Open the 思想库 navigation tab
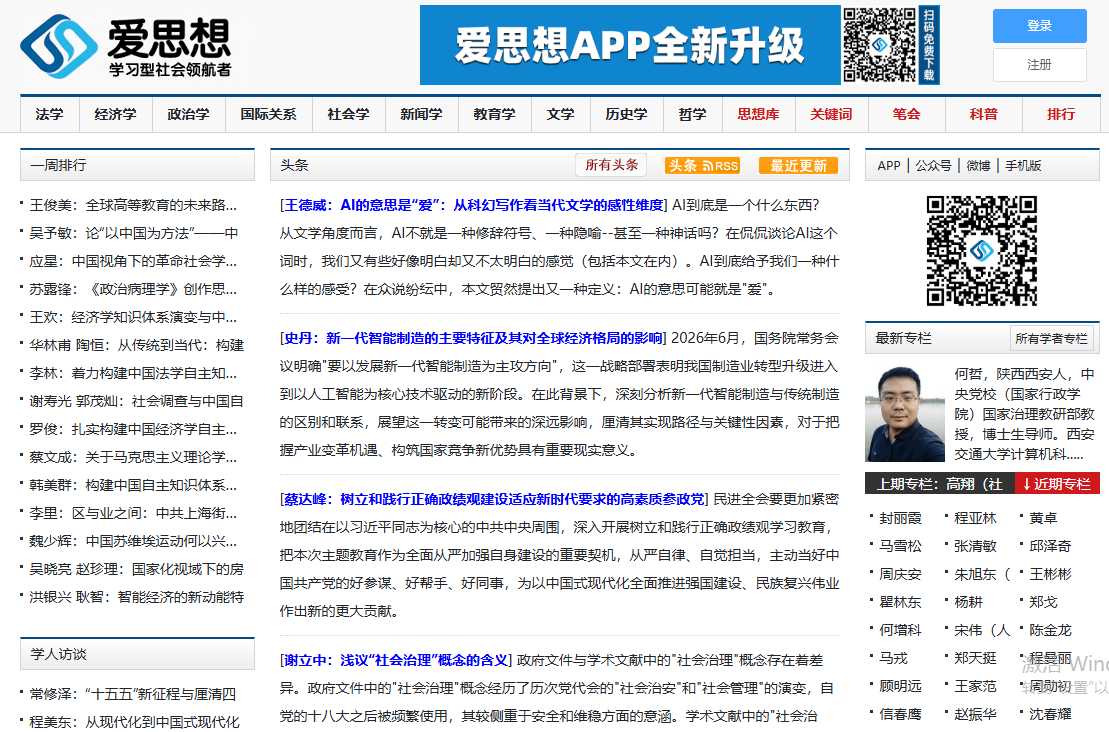The height and width of the screenshot is (732, 1109). (758, 115)
